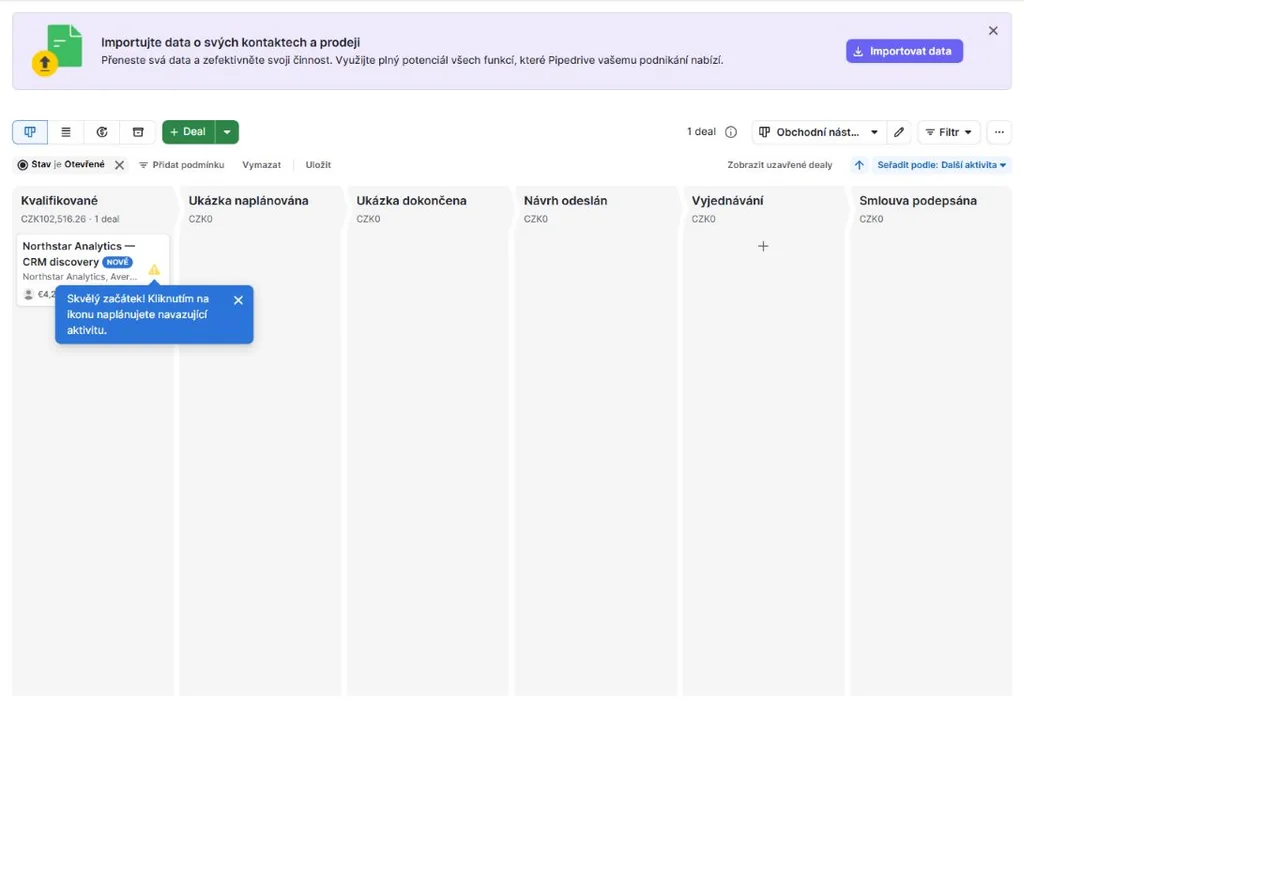Open the Filtr dropdown

point(948,132)
